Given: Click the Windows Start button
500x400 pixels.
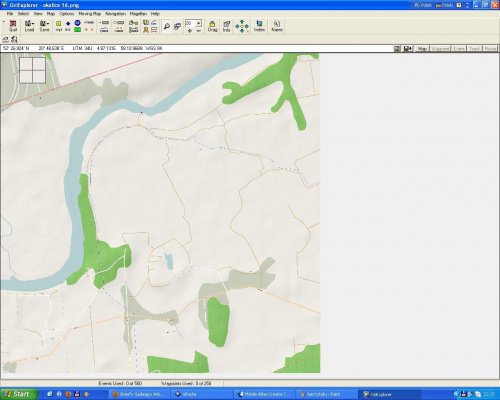Looking at the screenshot, I should (18, 394).
